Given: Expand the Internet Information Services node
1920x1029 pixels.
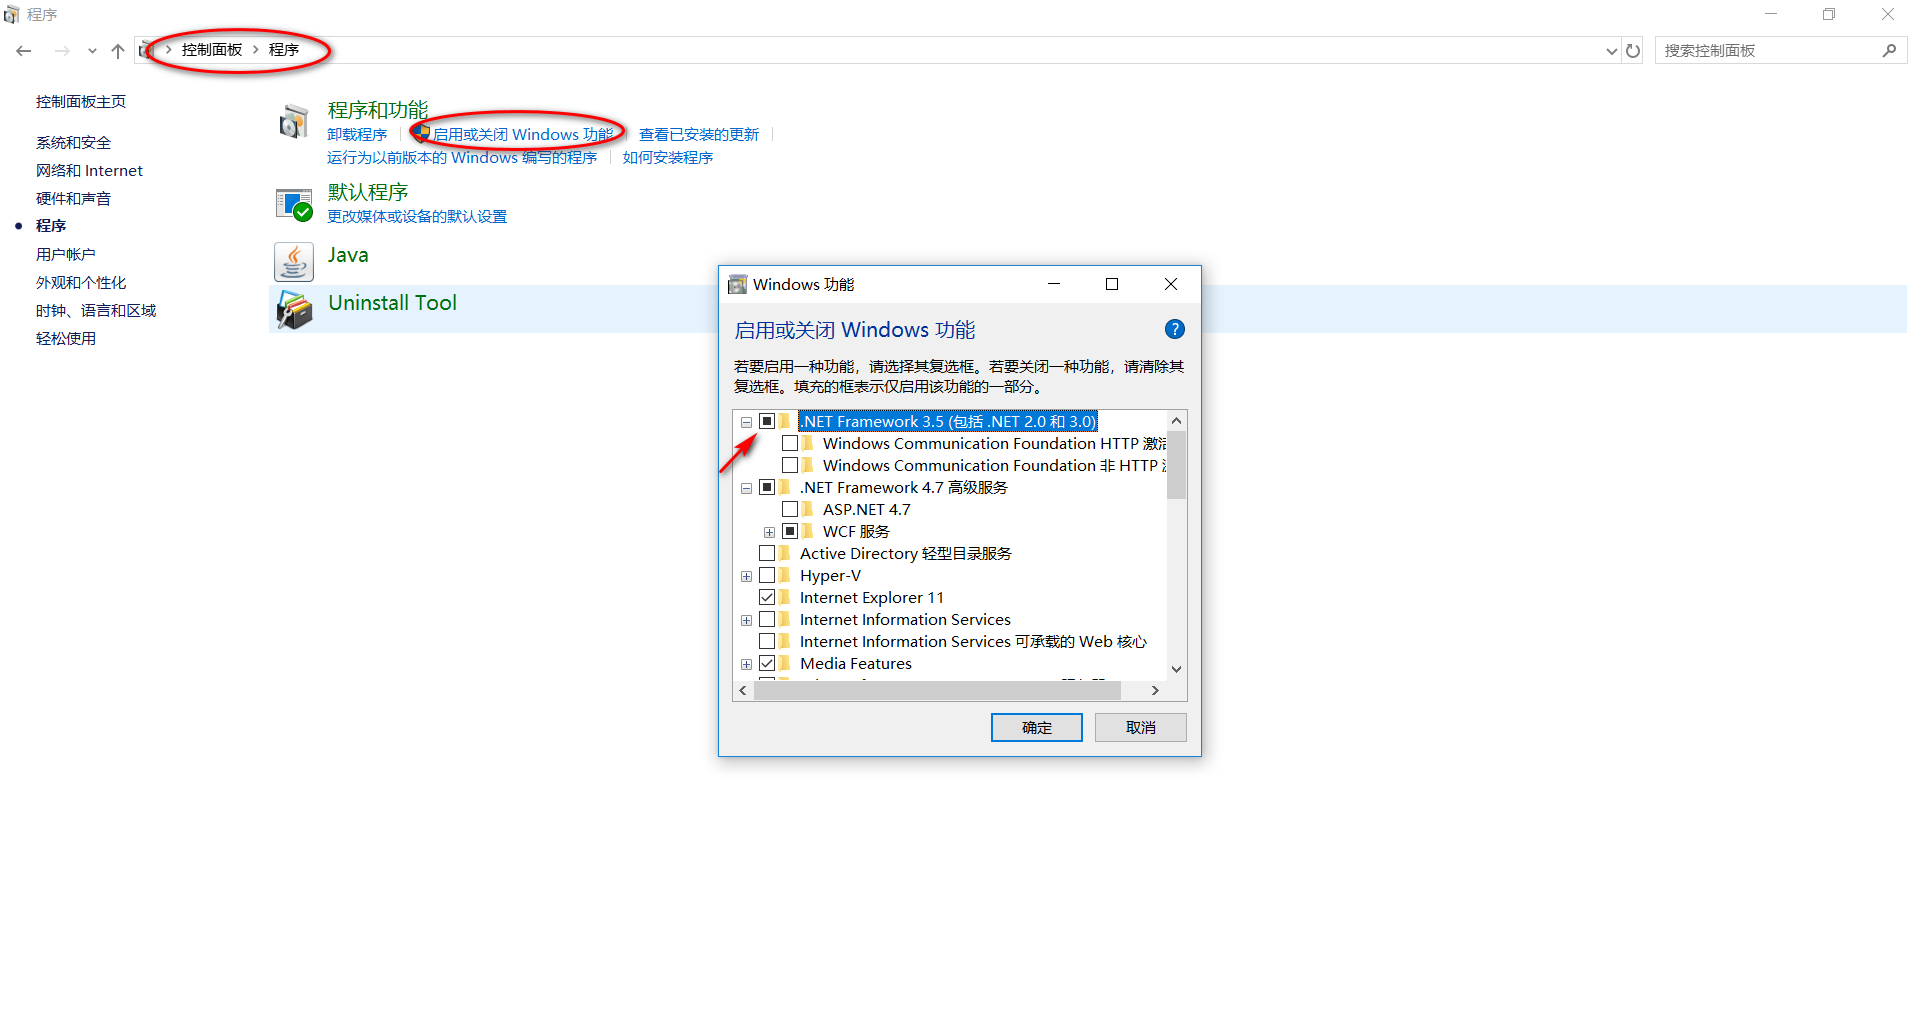Looking at the screenshot, I should (746, 619).
